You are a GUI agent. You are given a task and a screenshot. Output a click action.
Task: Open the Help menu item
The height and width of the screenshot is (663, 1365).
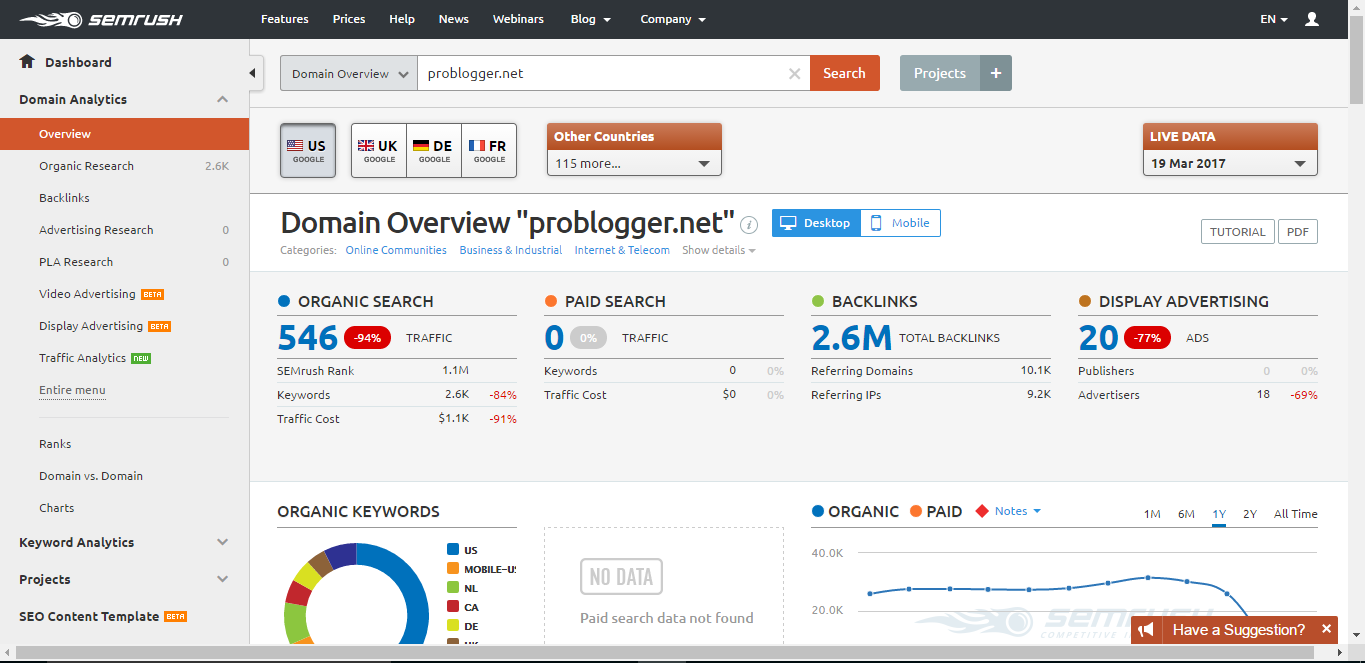coord(402,19)
